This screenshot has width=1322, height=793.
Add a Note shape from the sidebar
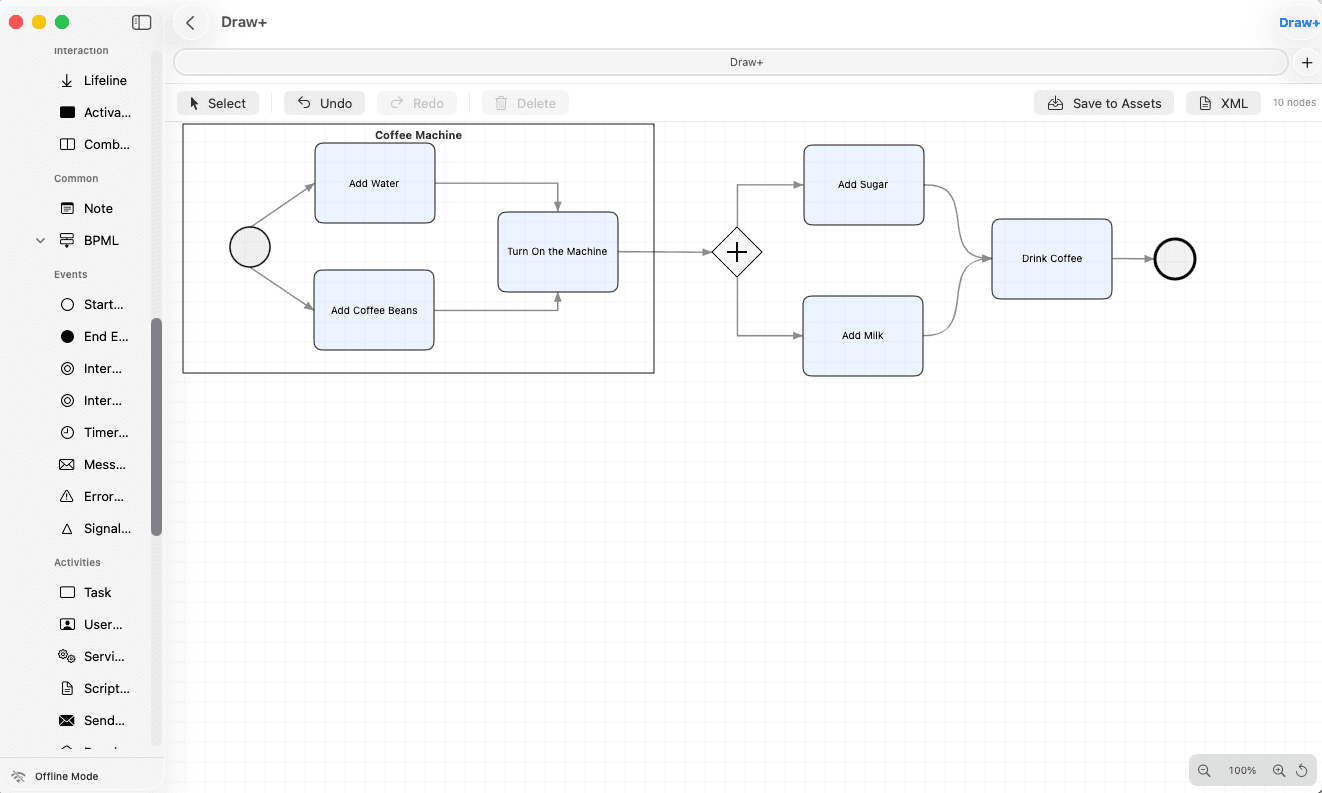click(87, 208)
